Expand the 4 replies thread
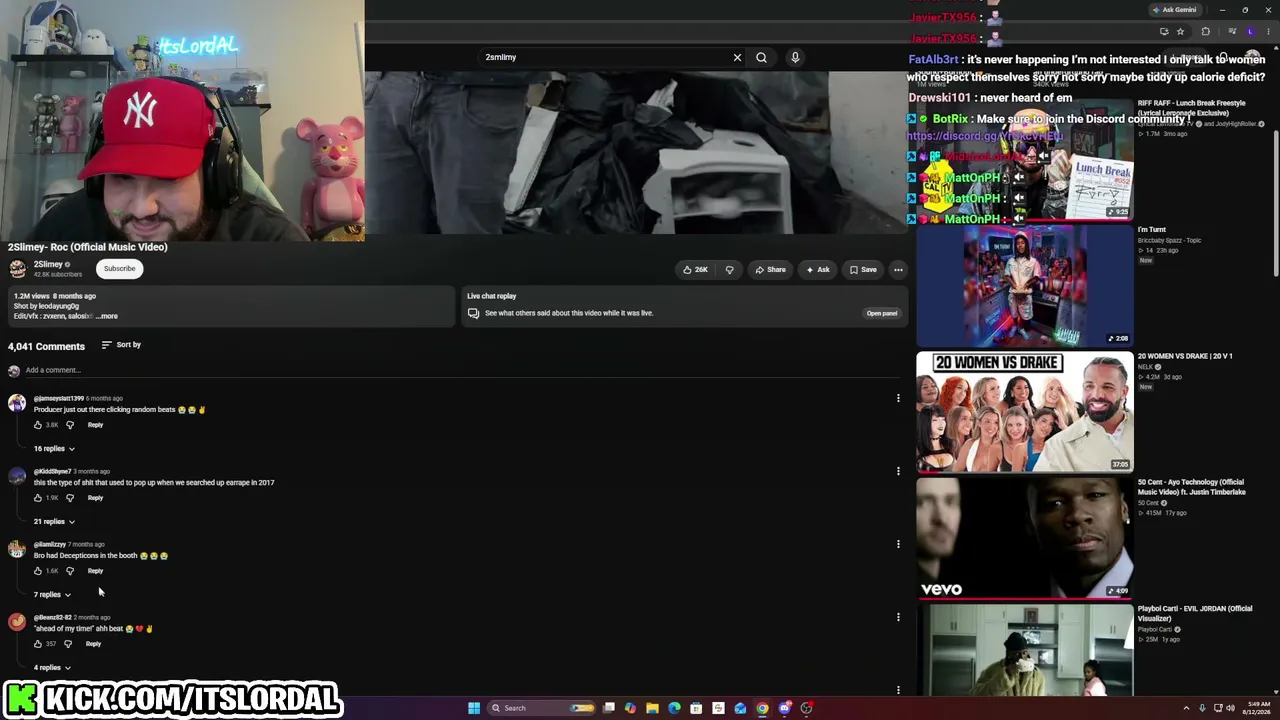 (52, 668)
